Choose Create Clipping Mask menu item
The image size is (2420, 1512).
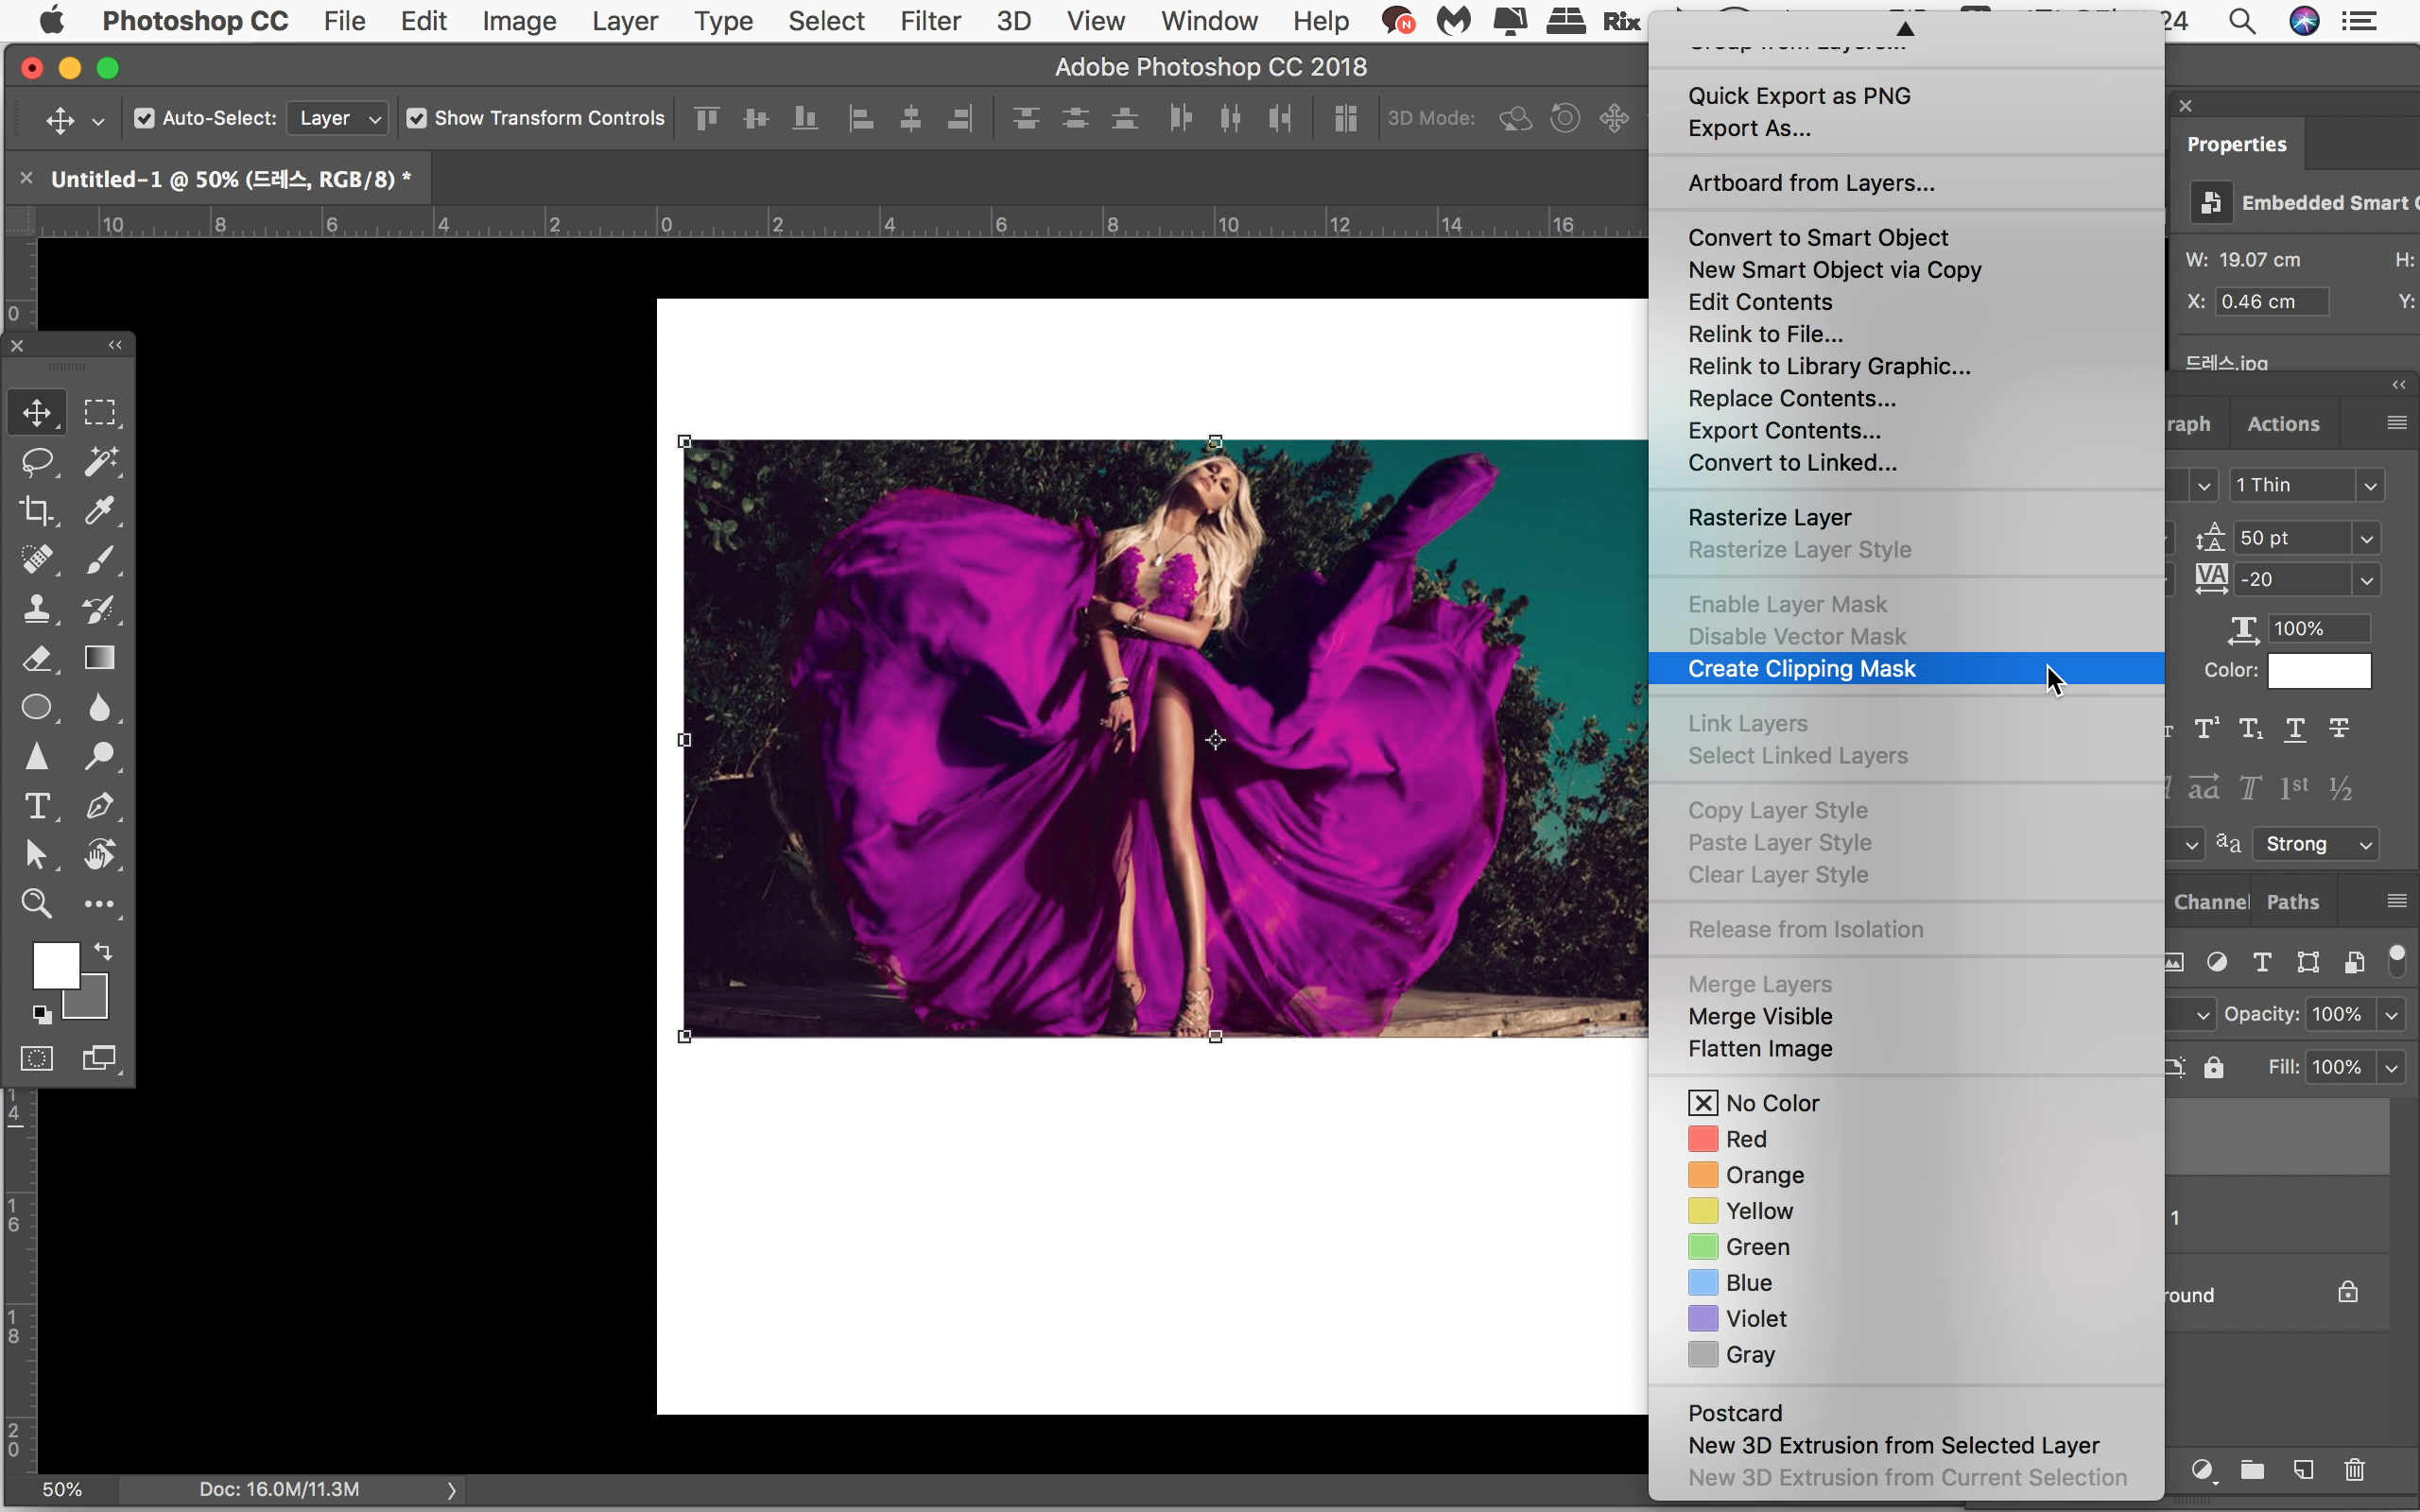[x=1801, y=669]
